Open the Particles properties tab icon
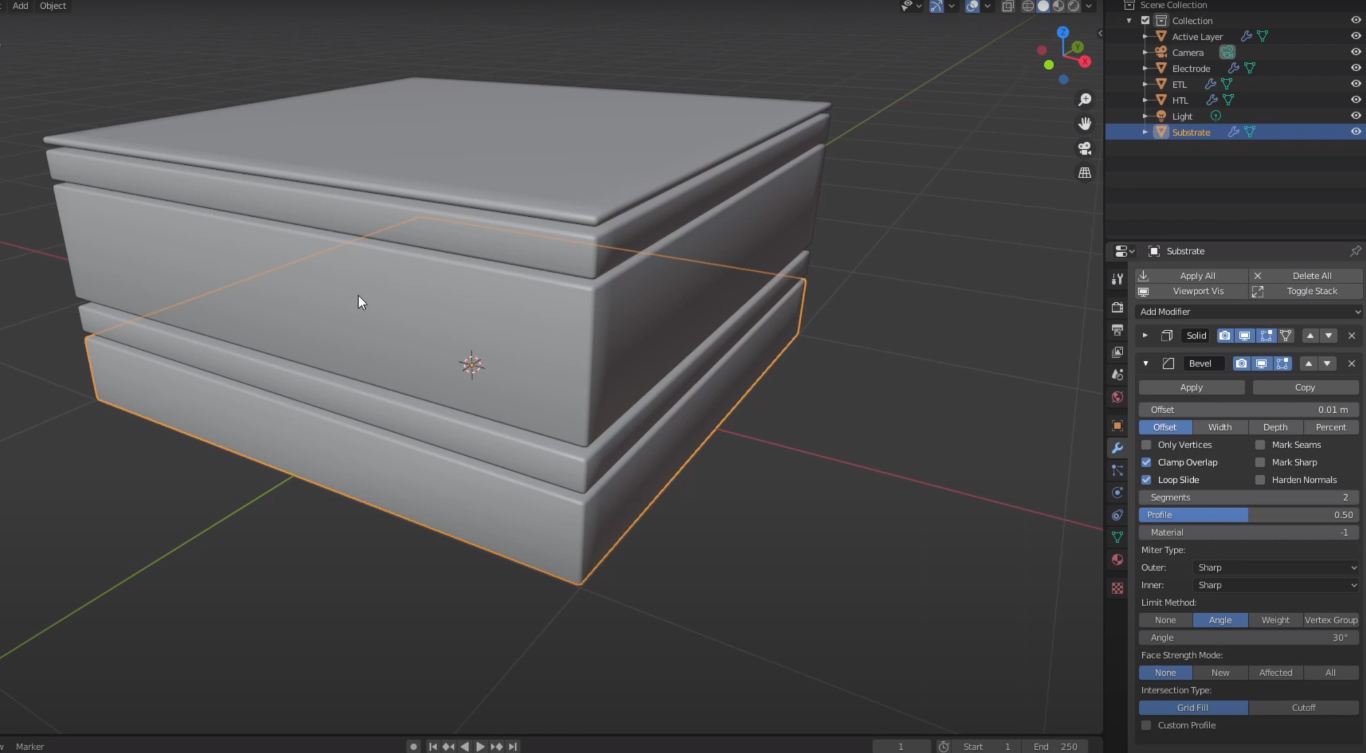The width and height of the screenshot is (1366, 753). [x=1118, y=470]
